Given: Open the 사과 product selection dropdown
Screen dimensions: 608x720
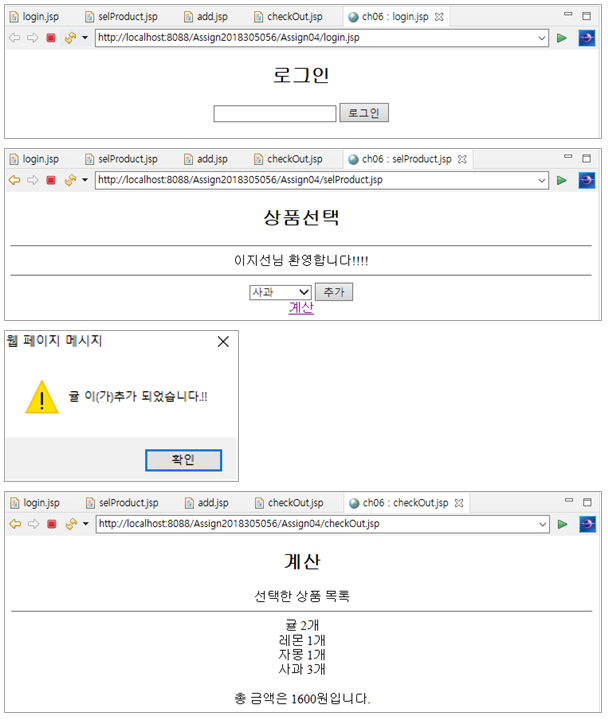Looking at the screenshot, I should 281,292.
